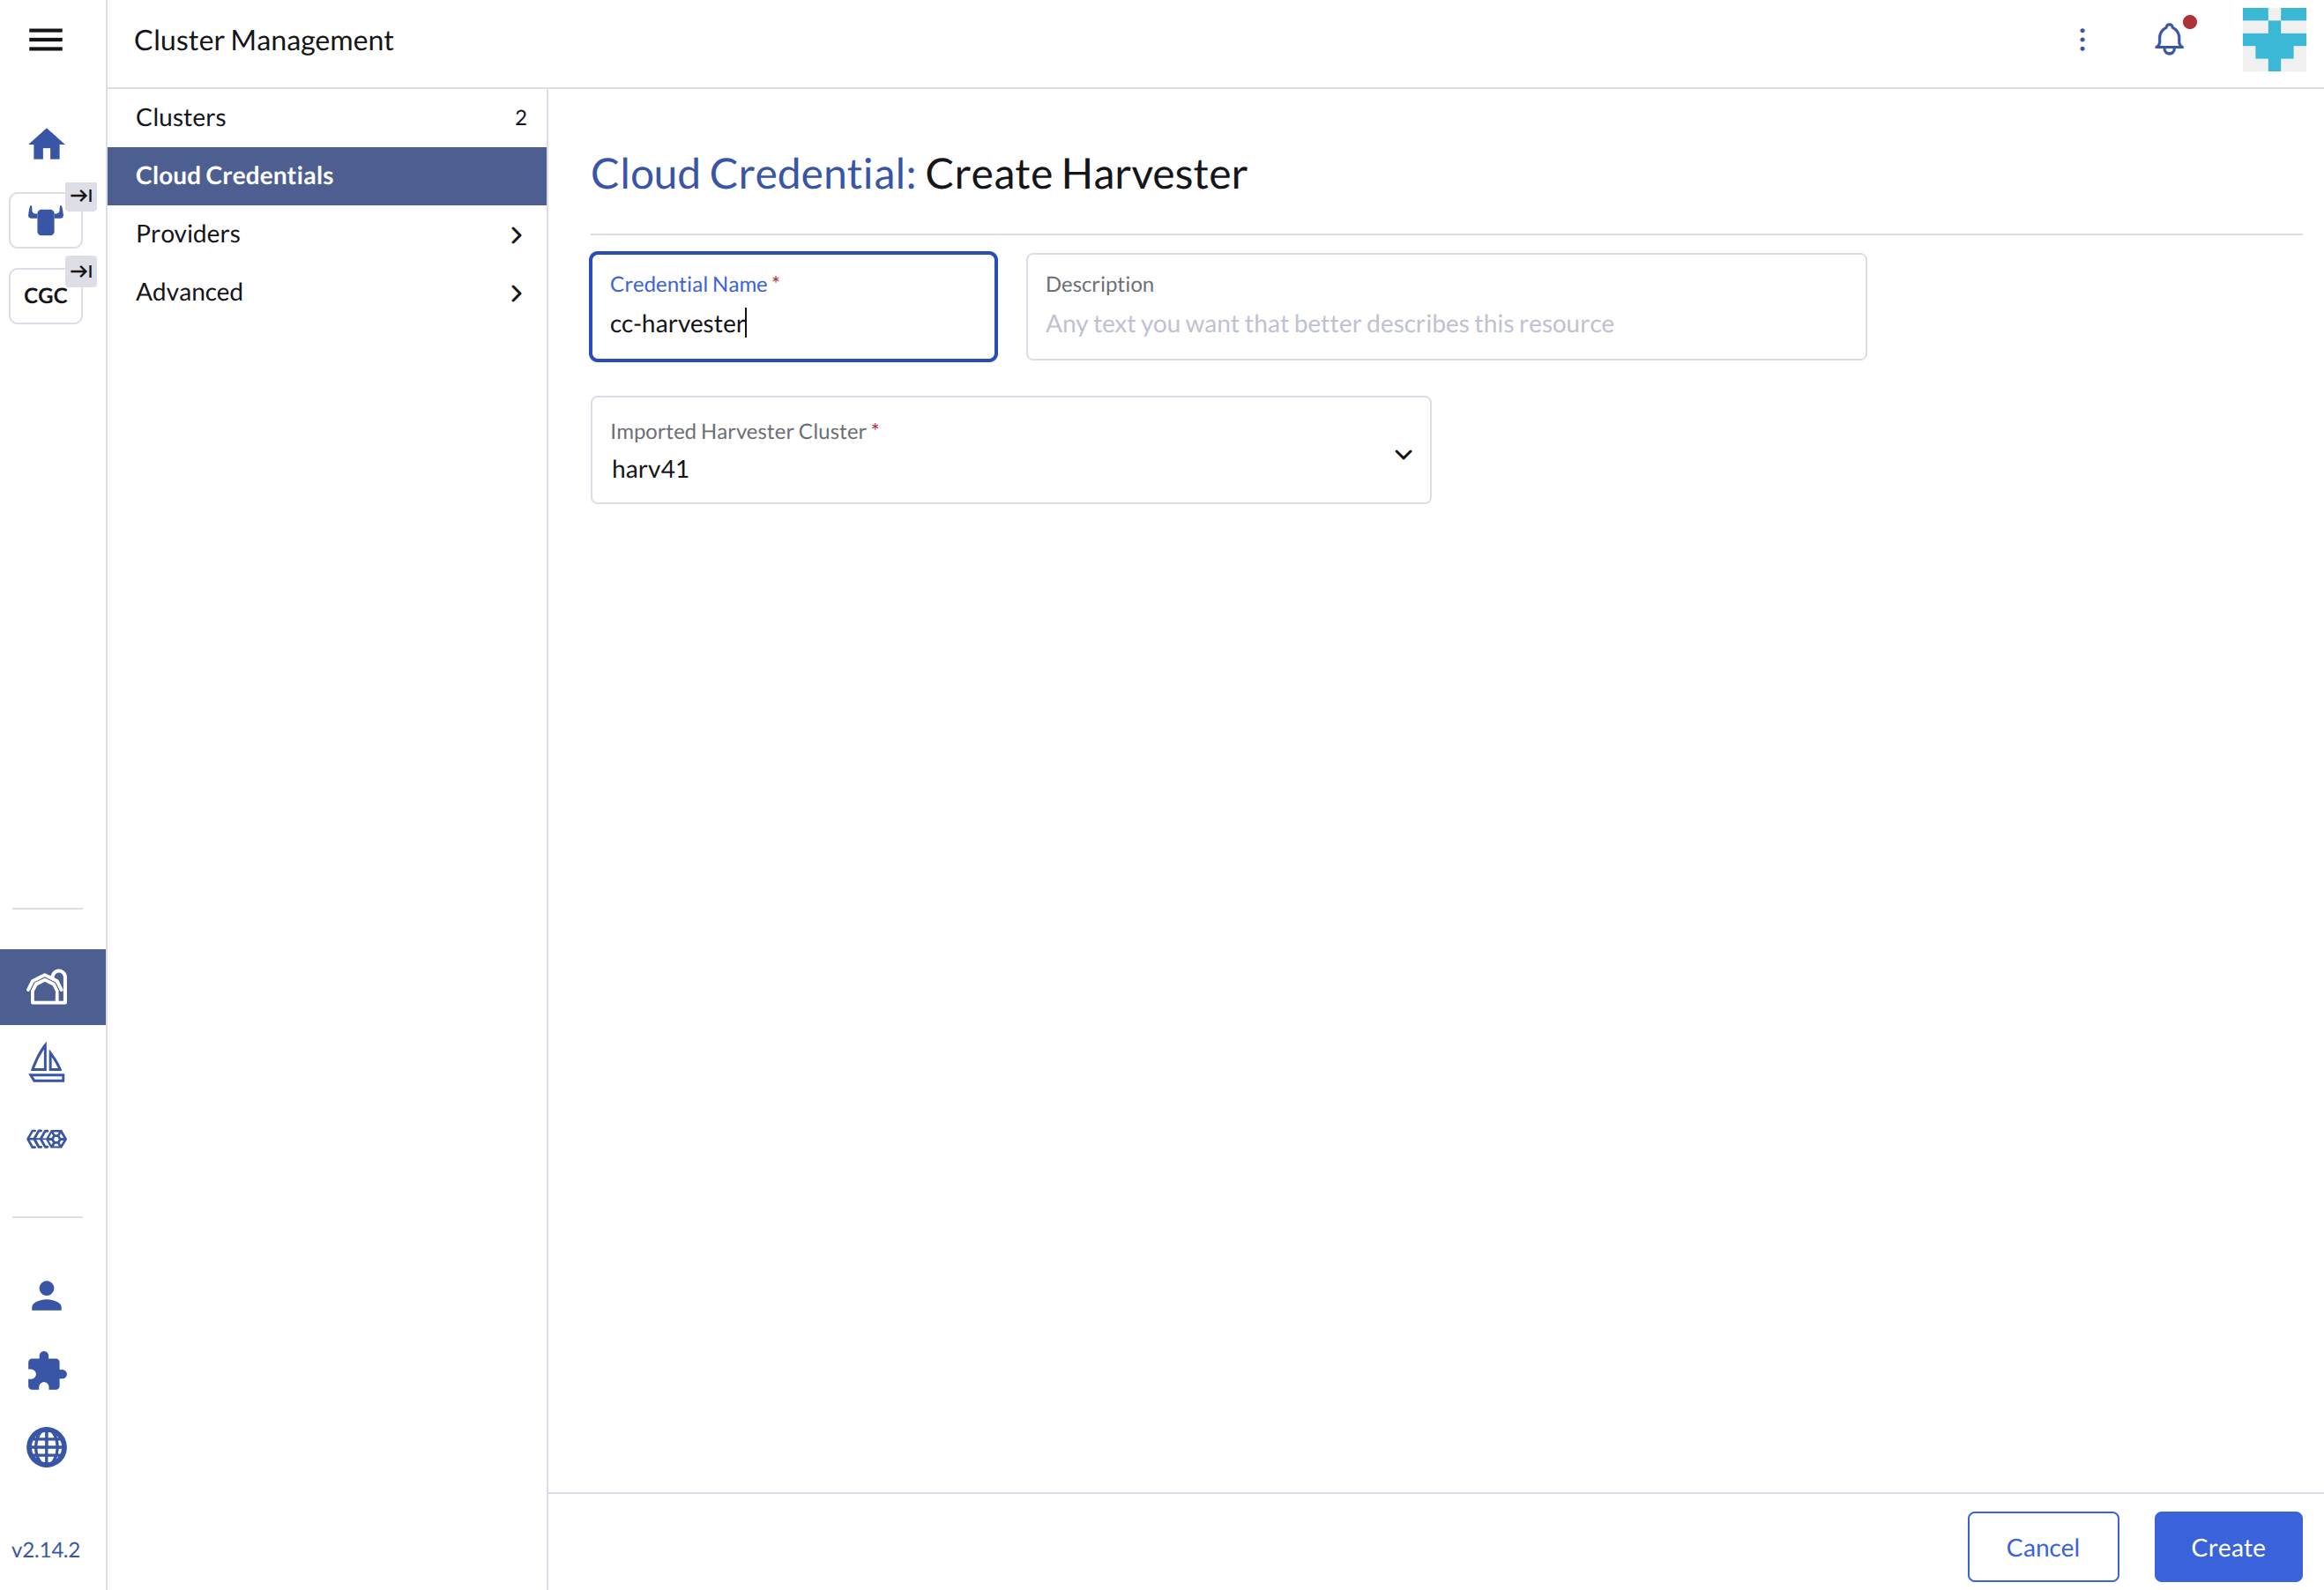Open Global Settings globe icon
This screenshot has width=2324, height=1590.
pos(46,1447)
